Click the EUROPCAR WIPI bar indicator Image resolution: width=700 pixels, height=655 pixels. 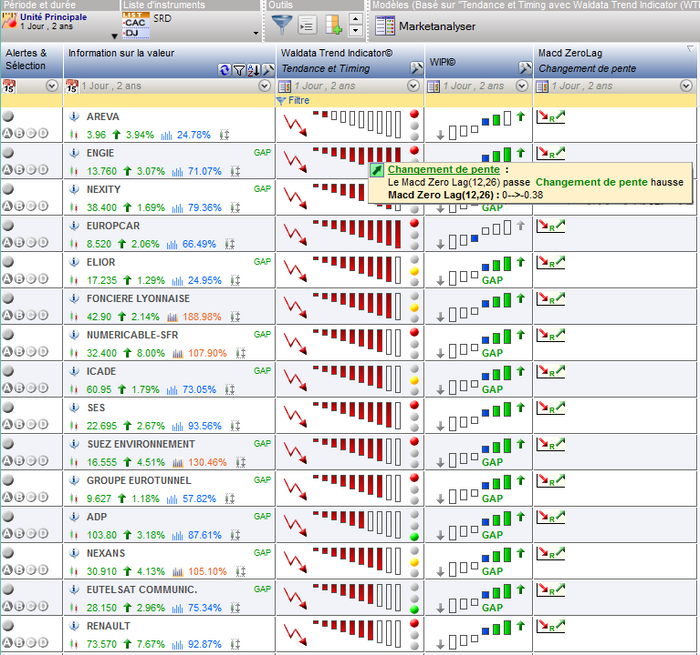480,235
